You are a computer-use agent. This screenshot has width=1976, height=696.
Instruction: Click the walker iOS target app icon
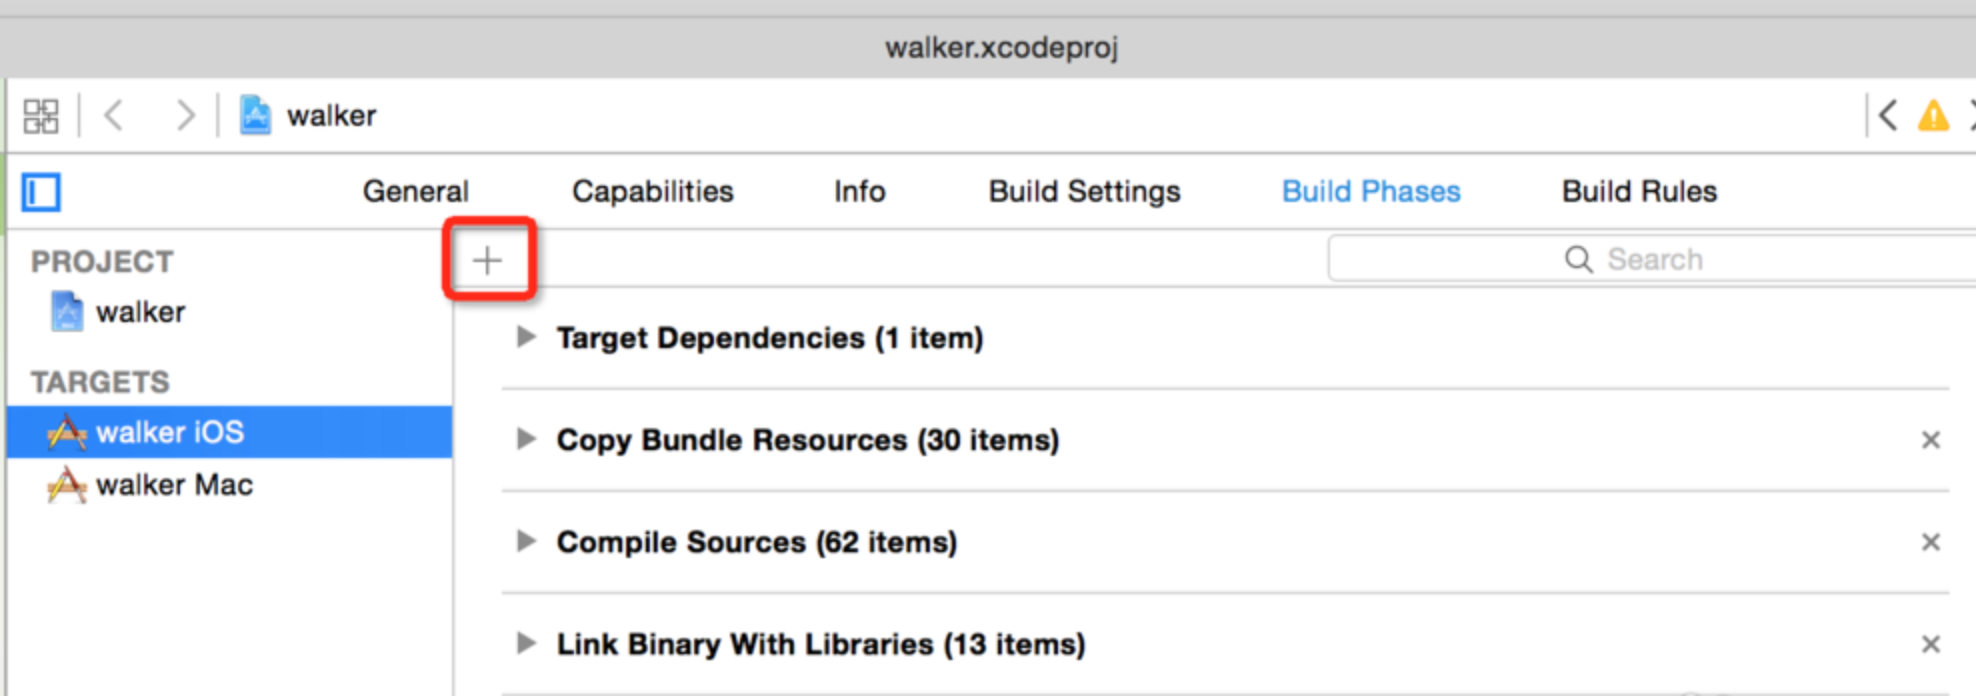67,432
